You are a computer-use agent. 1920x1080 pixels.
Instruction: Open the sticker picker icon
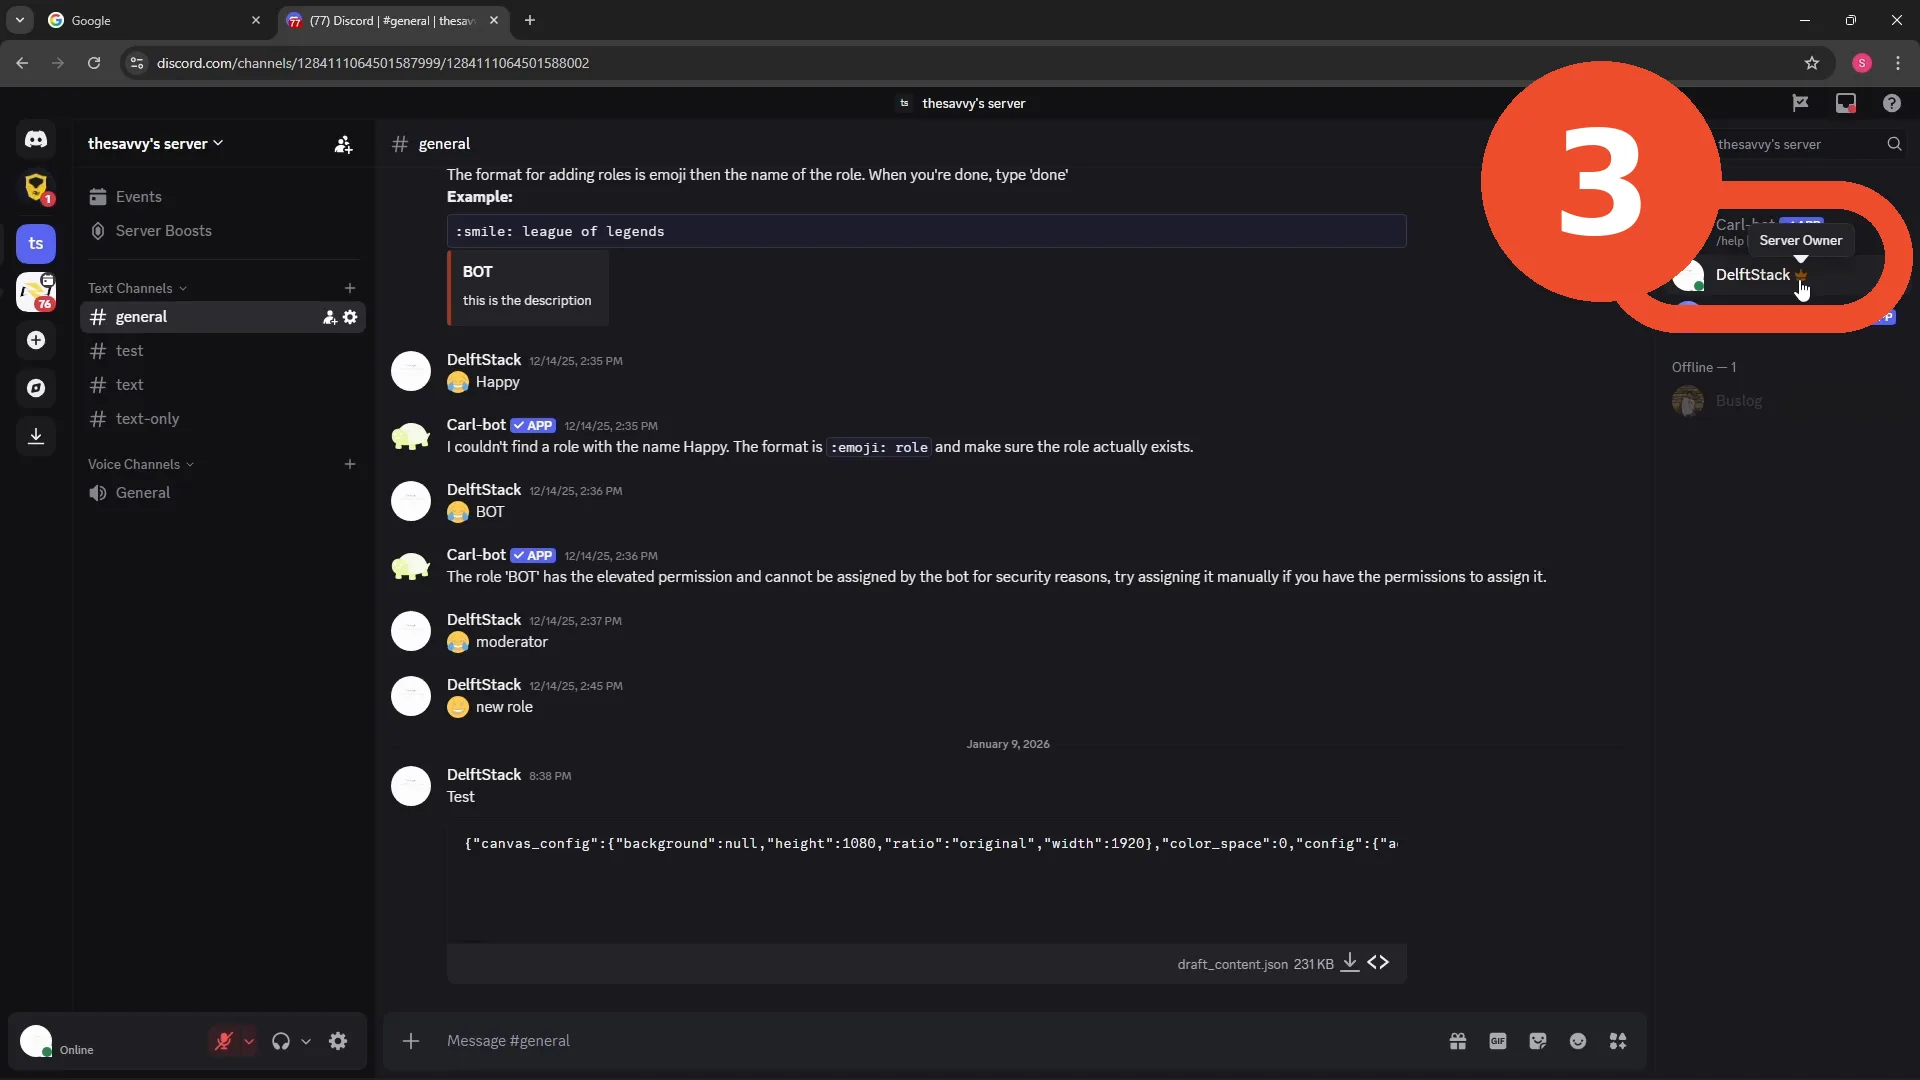[1538, 1041]
